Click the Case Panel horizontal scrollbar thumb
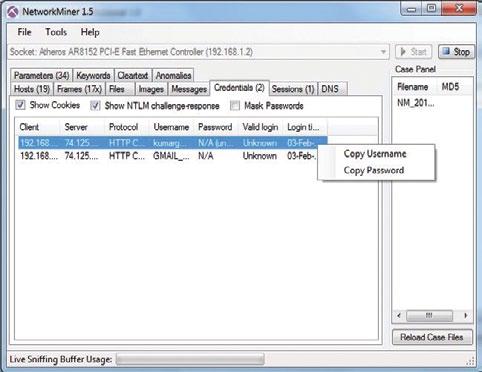 tap(429, 315)
